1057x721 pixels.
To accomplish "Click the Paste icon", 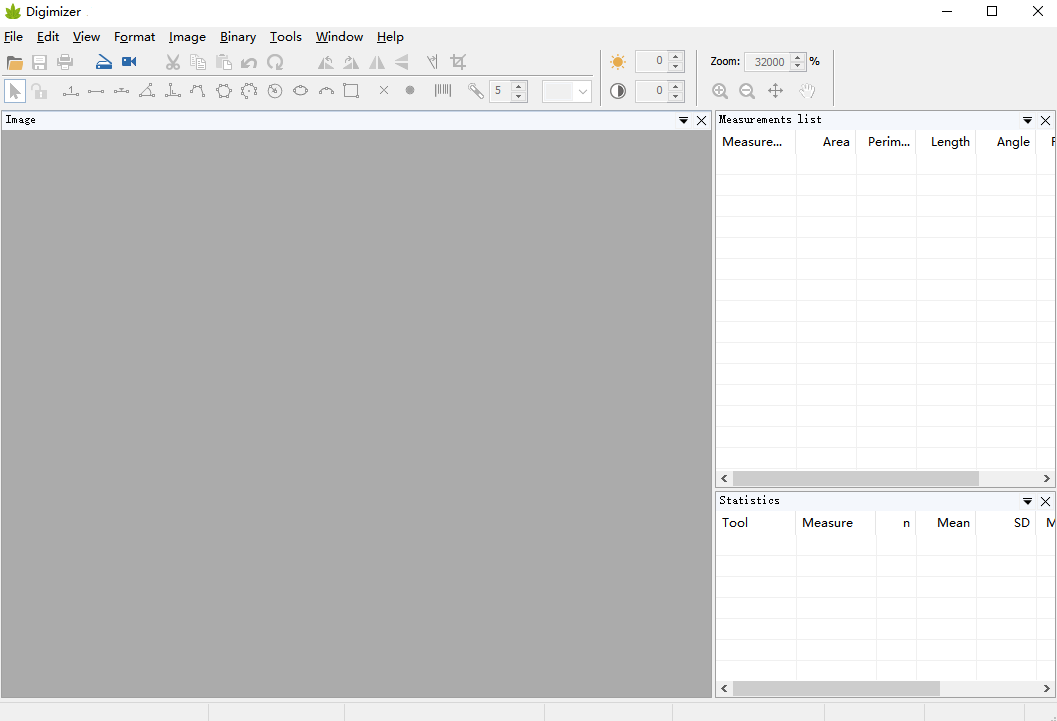I will tap(224, 63).
